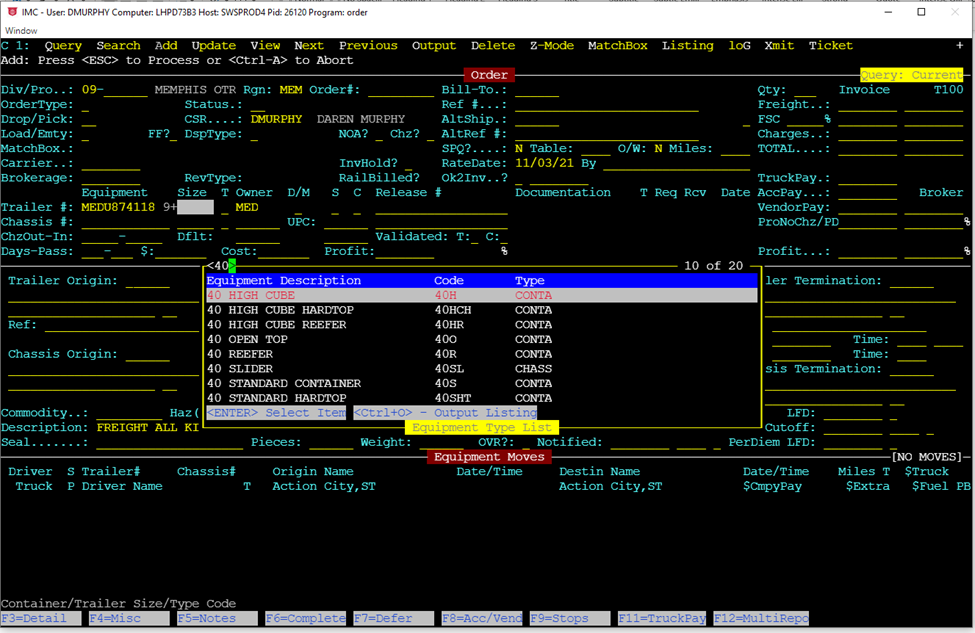Screen dimensions: 975x633
Task: Select the loG command
Action: pos(739,45)
